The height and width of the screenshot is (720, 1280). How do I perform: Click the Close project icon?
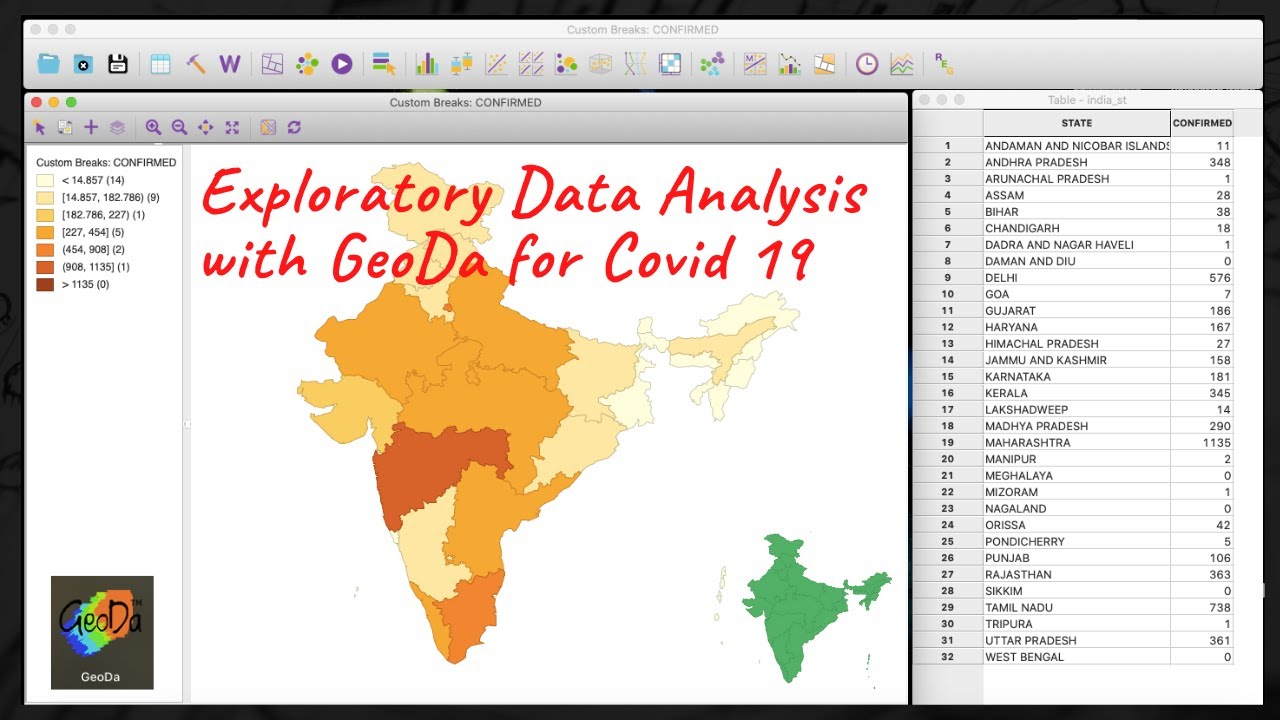(83, 64)
